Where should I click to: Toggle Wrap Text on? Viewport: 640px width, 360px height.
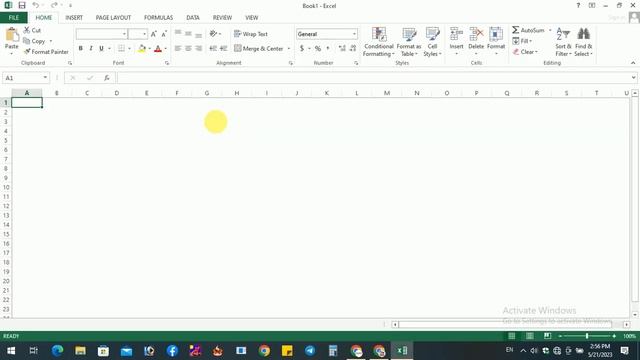[x=251, y=34]
